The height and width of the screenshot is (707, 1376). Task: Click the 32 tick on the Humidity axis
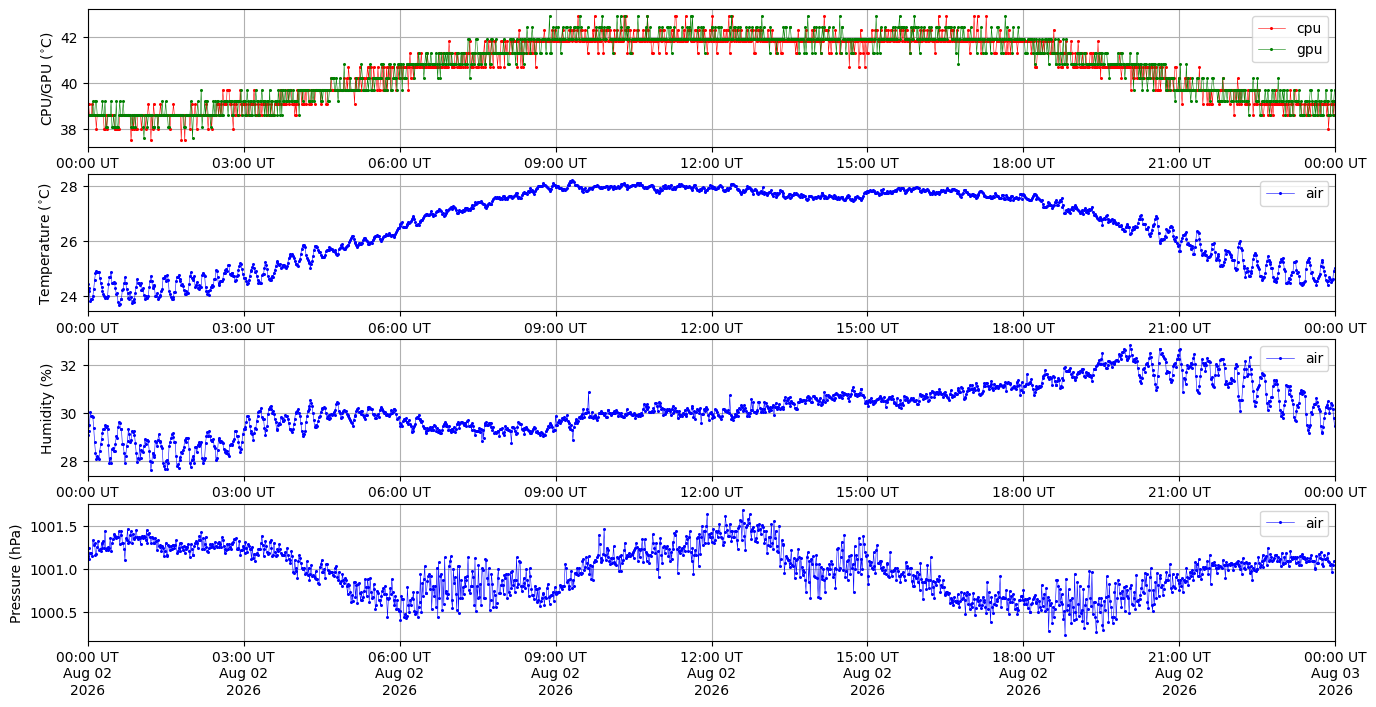(71, 366)
